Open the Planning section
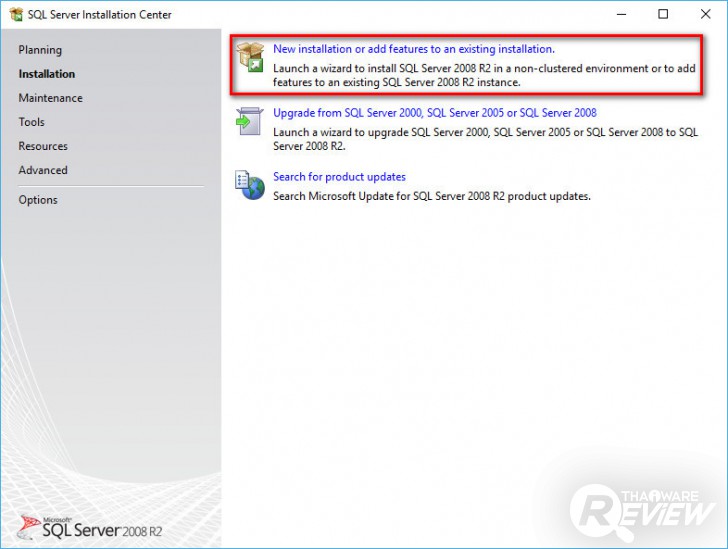 [40, 50]
